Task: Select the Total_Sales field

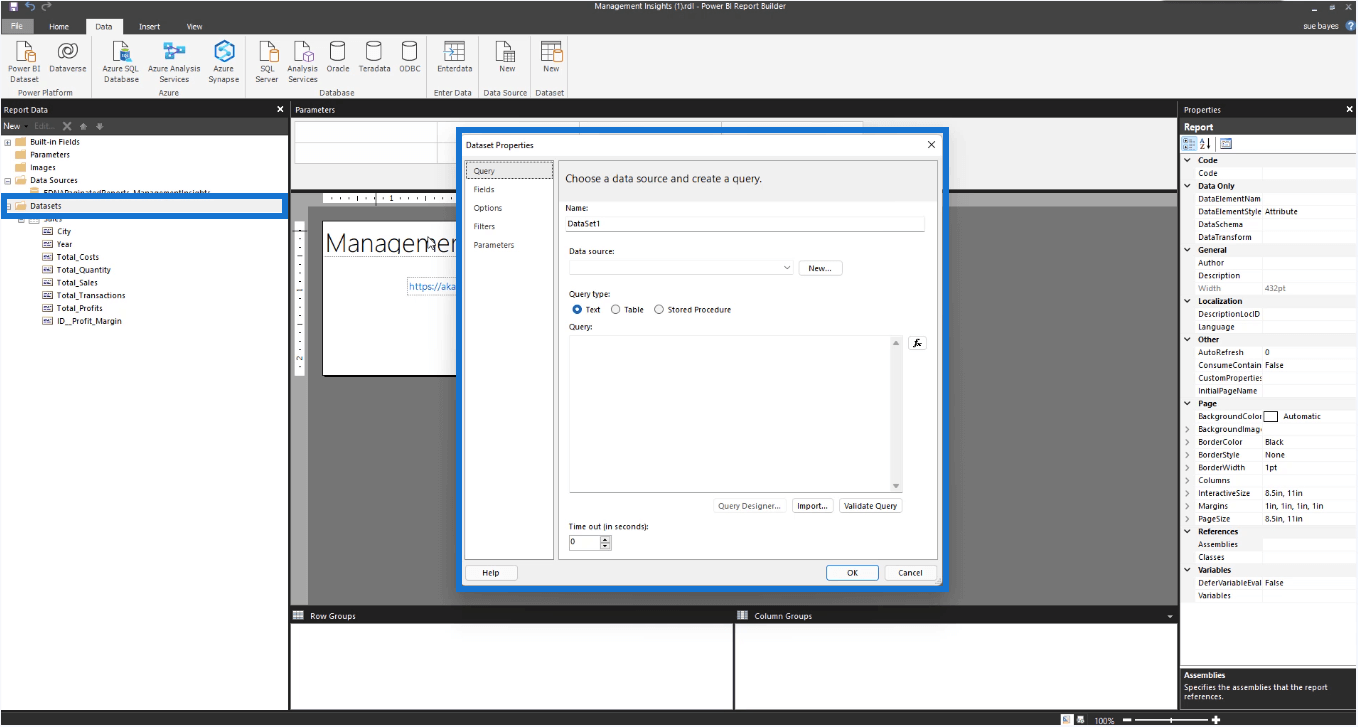Action: pyautogui.click(x=77, y=283)
